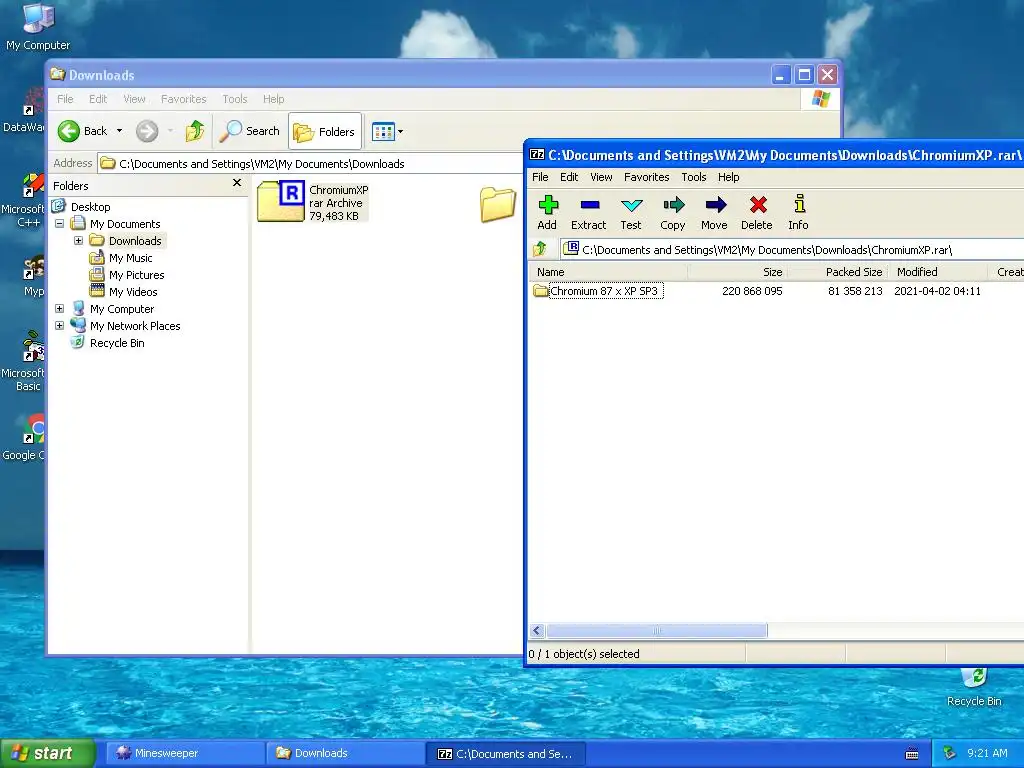The image size is (1024, 768).
Task: Select the Microsoft Basic desktop shortcut
Action: coord(24,362)
